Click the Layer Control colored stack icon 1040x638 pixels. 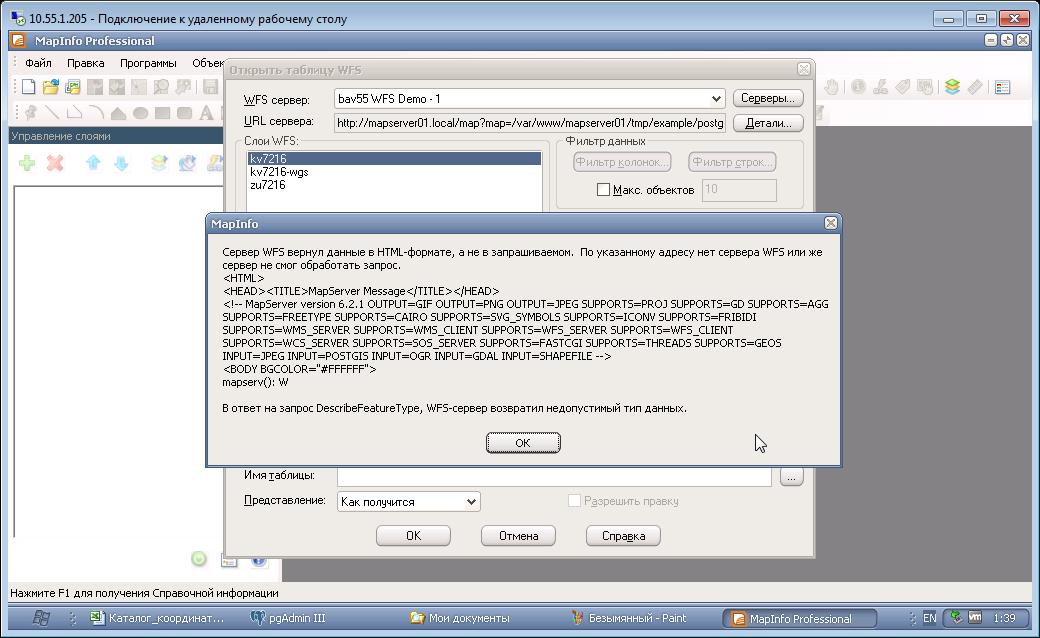click(x=952, y=87)
